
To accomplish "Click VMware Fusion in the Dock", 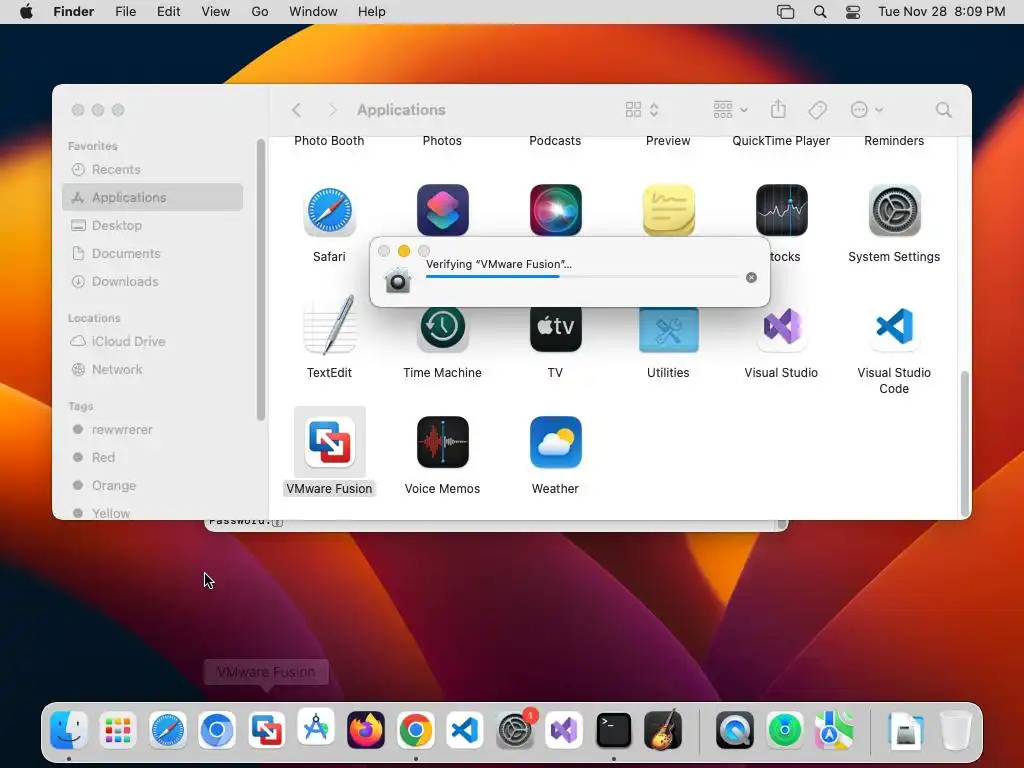I will click(x=266, y=730).
